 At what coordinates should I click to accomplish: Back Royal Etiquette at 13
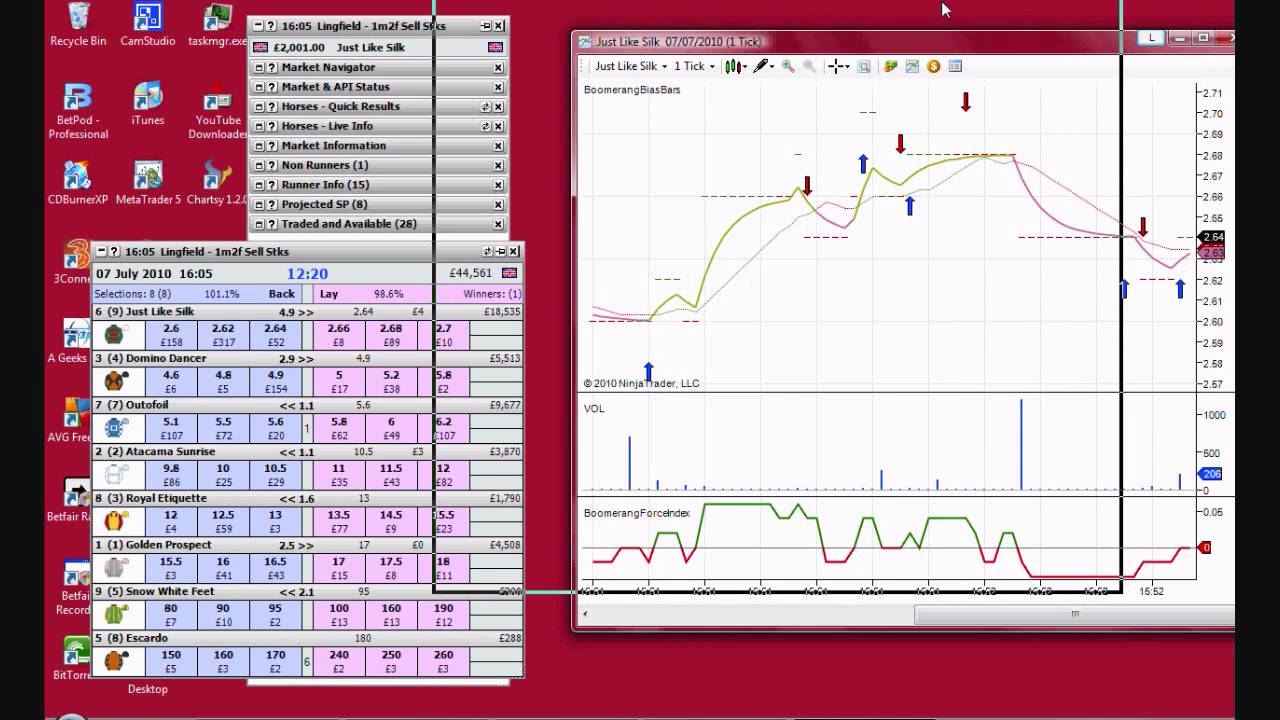coord(275,521)
